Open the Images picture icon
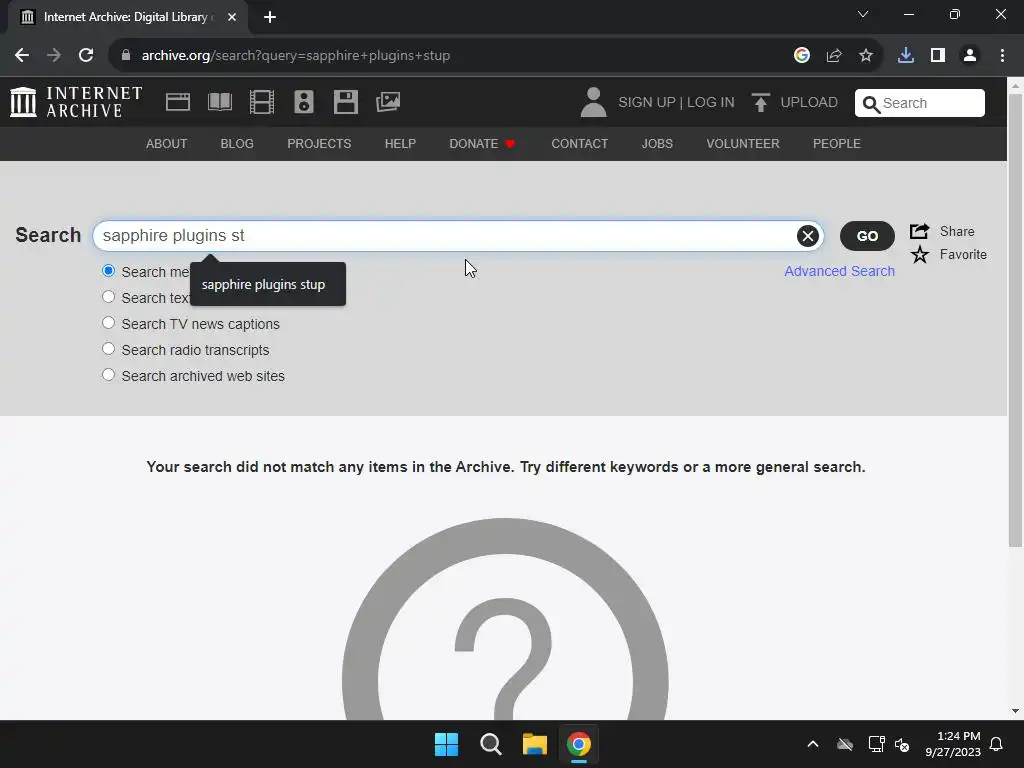1024x768 pixels. pyautogui.click(x=388, y=102)
